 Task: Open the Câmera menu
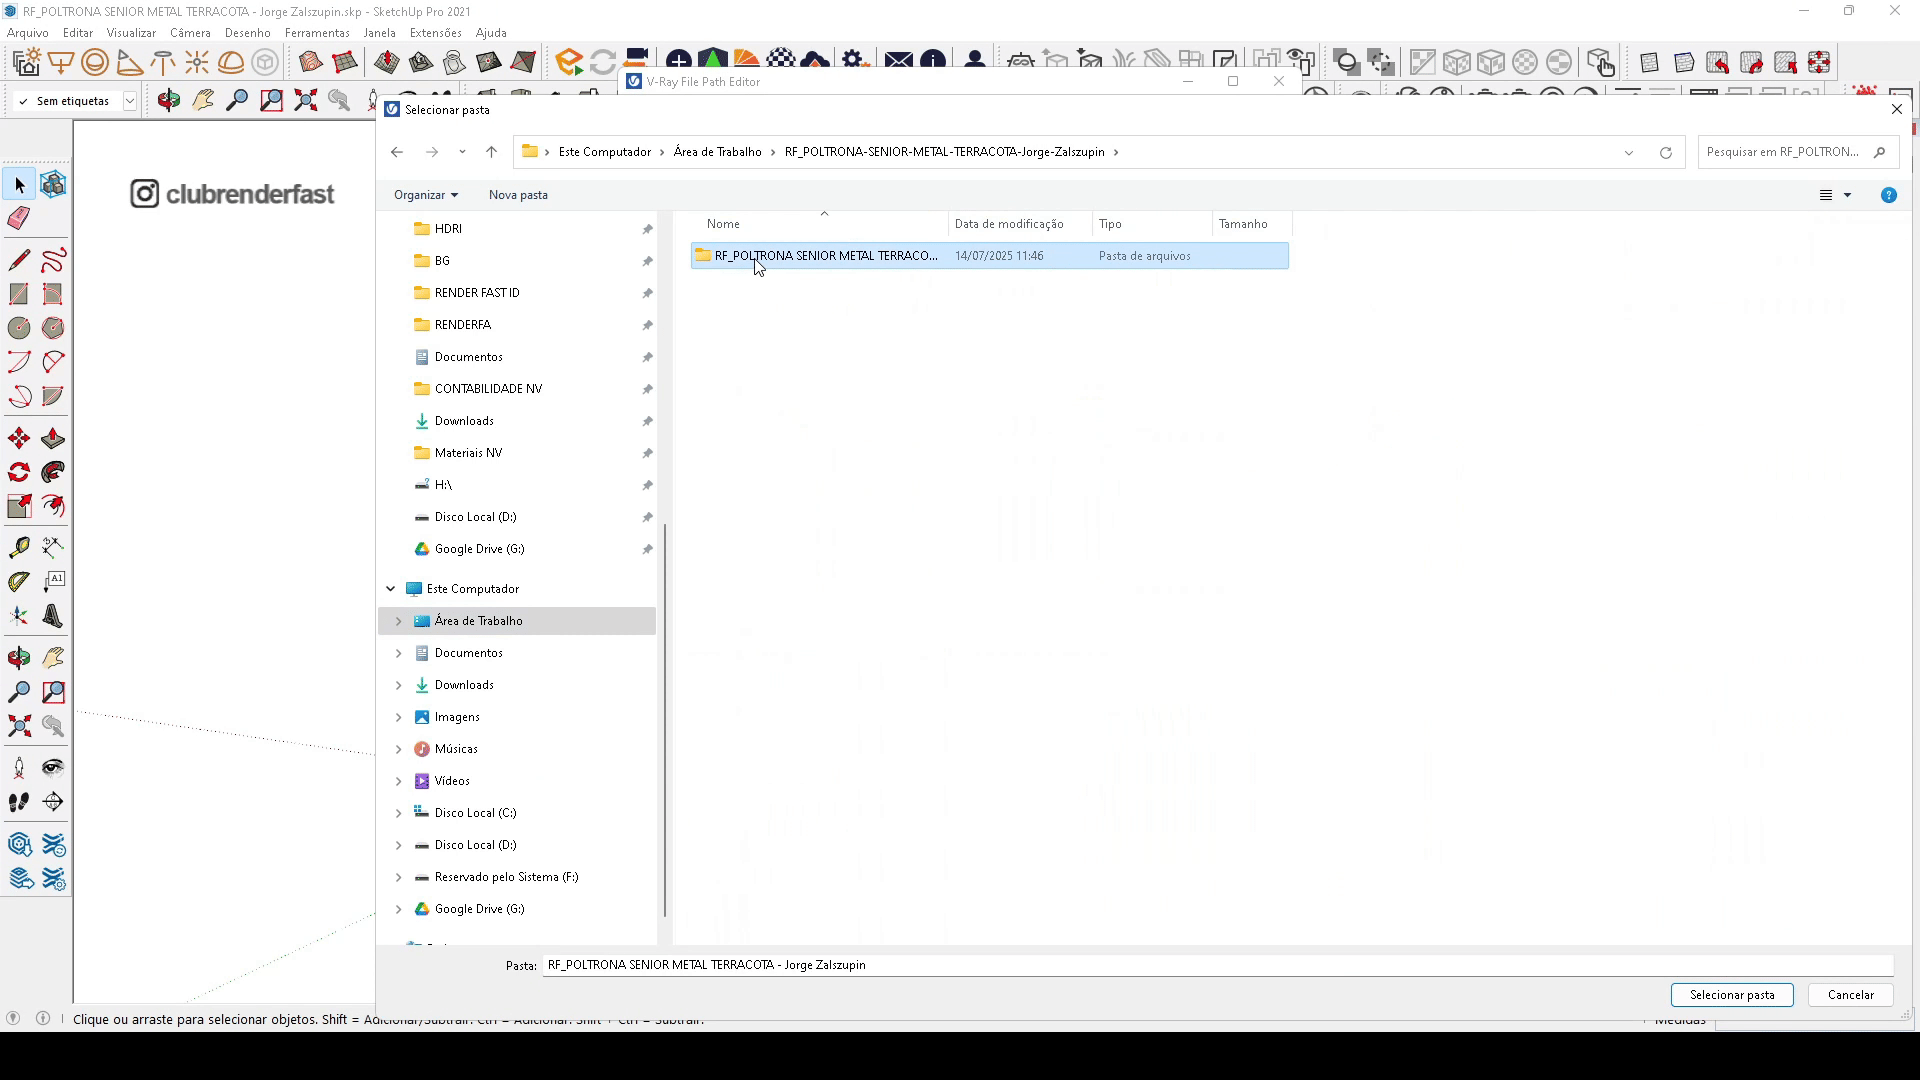tap(190, 32)
